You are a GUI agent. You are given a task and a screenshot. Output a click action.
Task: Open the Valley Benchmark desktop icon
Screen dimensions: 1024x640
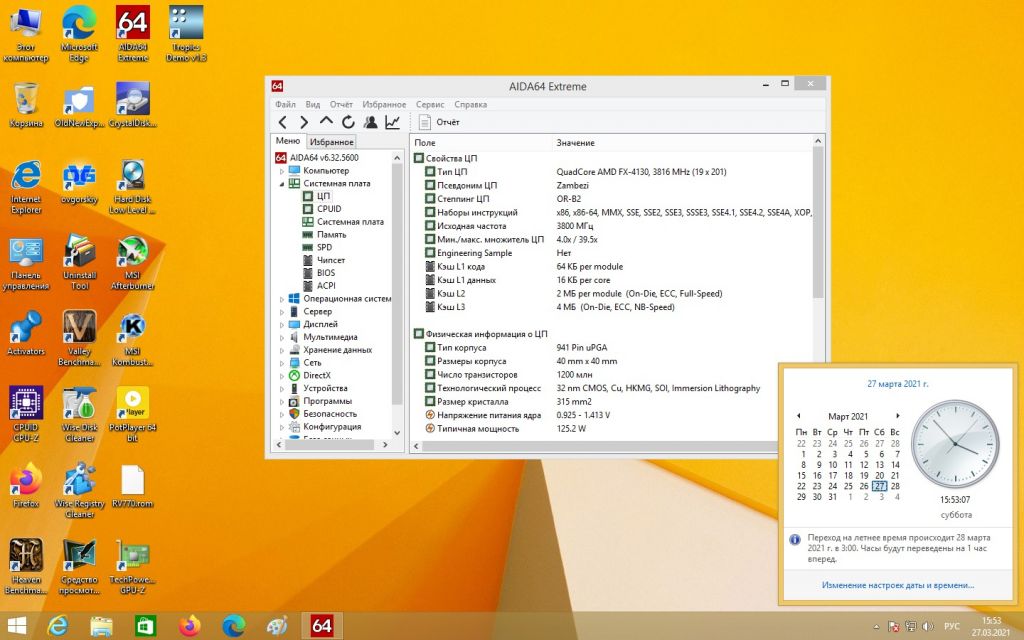point(80,338)
